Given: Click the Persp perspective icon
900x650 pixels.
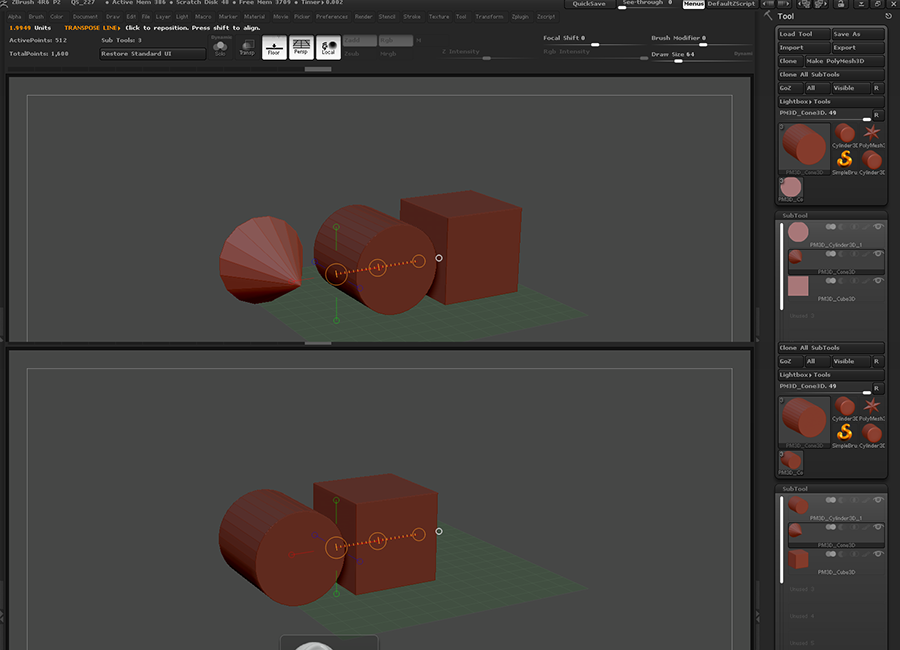Looking at the screenshot, I should (301, 47).
